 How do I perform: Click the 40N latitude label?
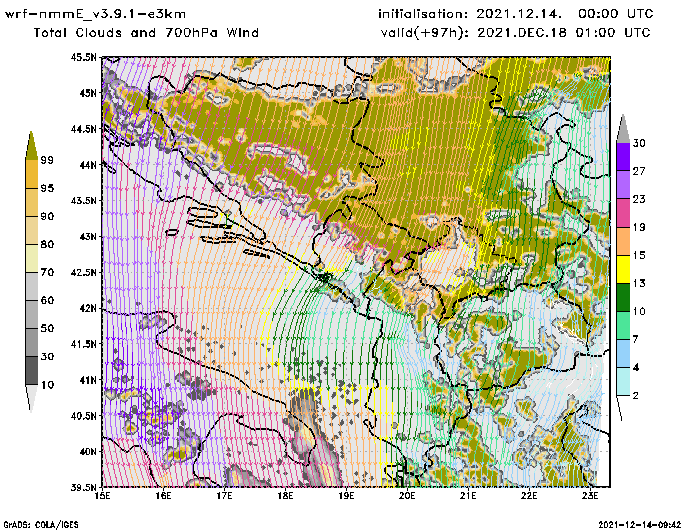88,451
